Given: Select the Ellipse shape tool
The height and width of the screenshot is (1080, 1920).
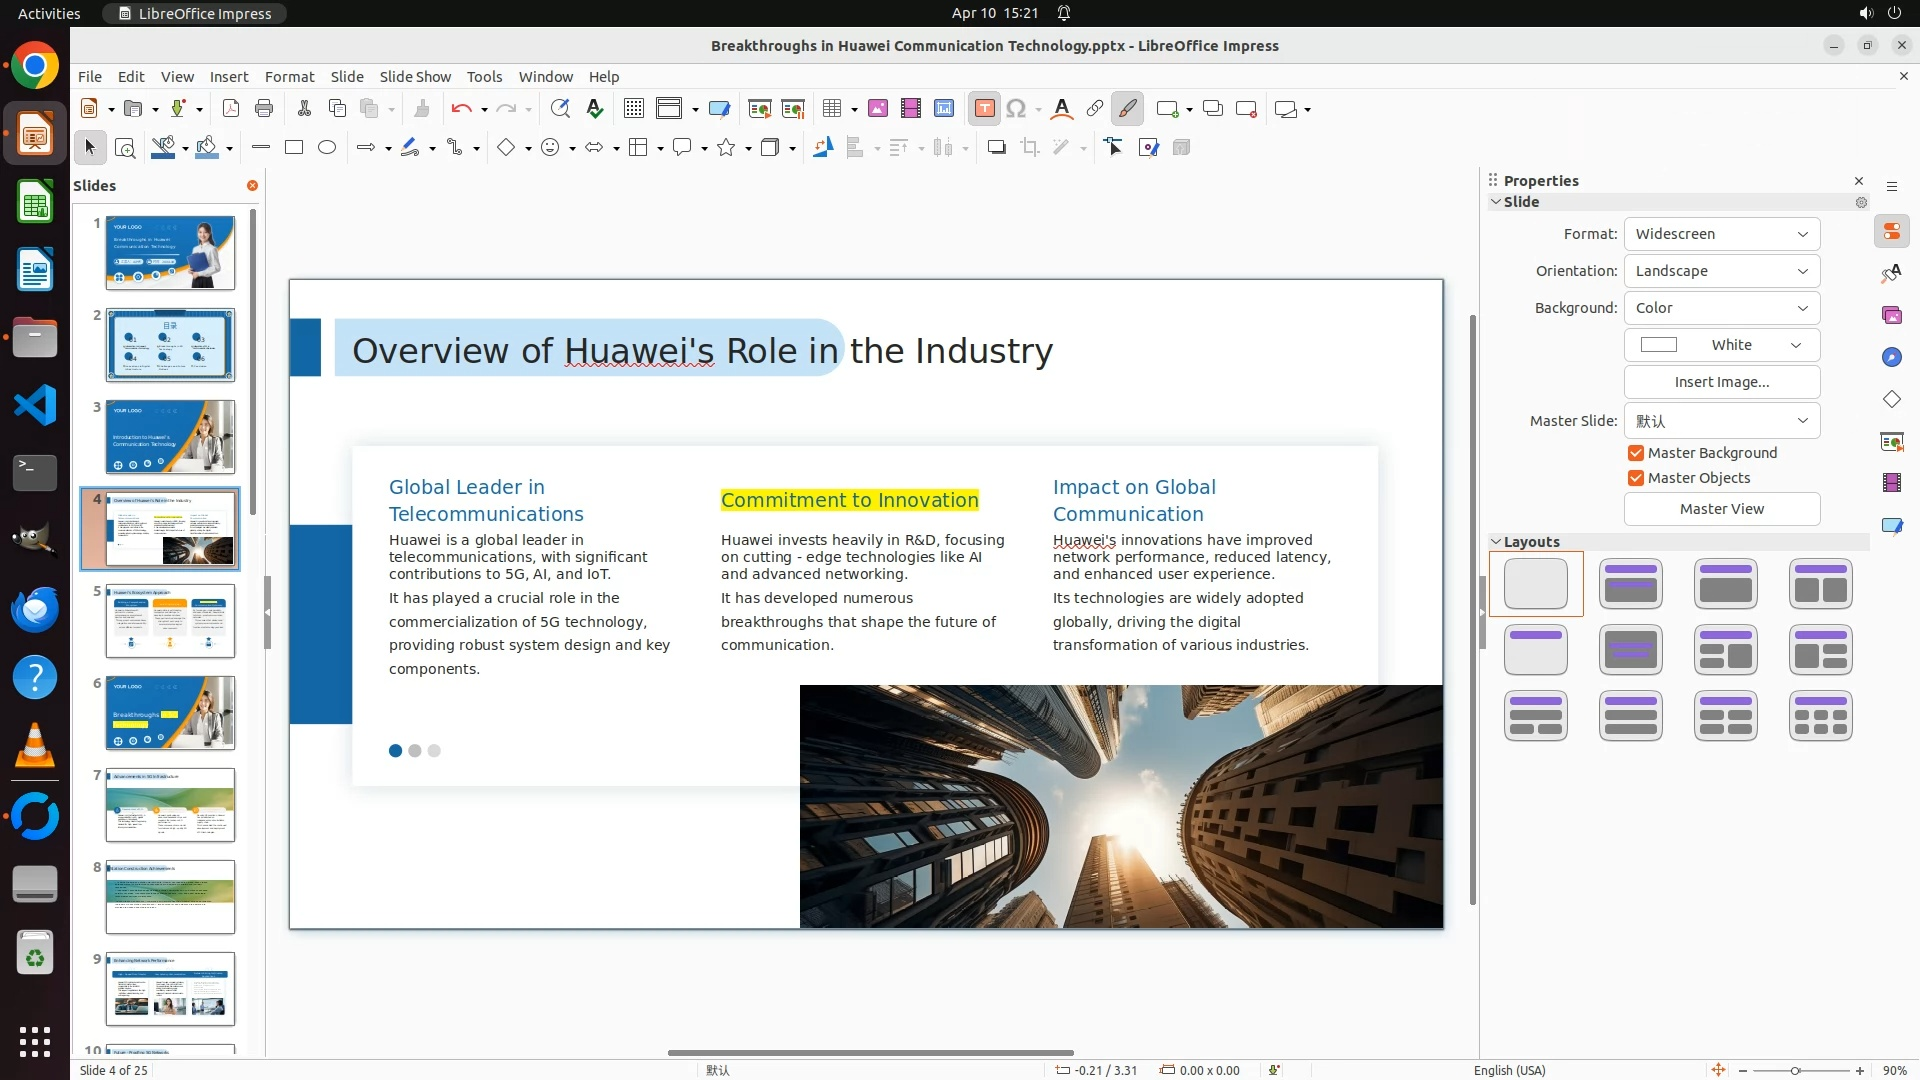Looking at the screenshot, I should pyautogui.click(x=327, y=148).
